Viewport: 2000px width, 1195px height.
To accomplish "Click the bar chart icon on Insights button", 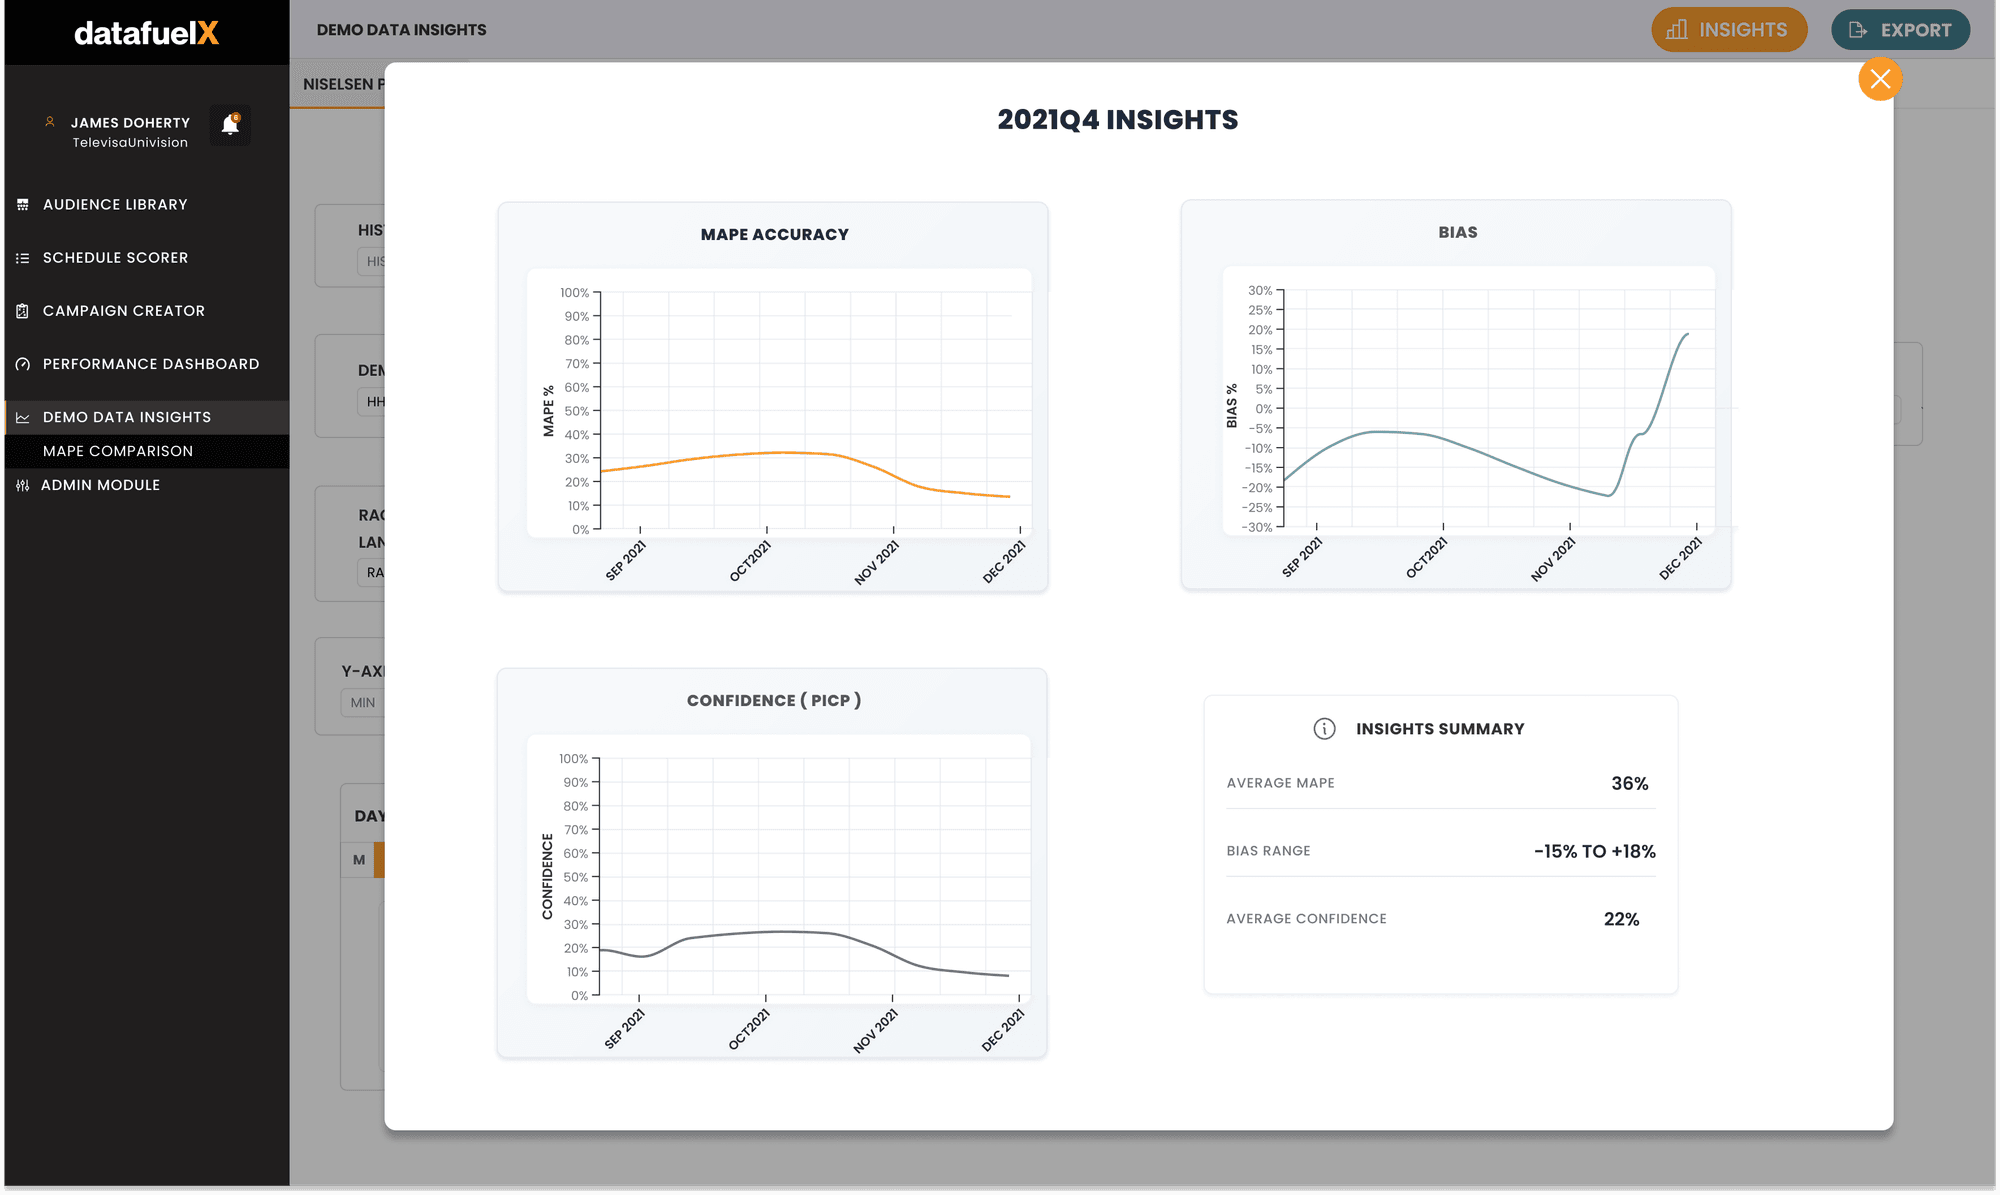I will (x=1677, y=30).
